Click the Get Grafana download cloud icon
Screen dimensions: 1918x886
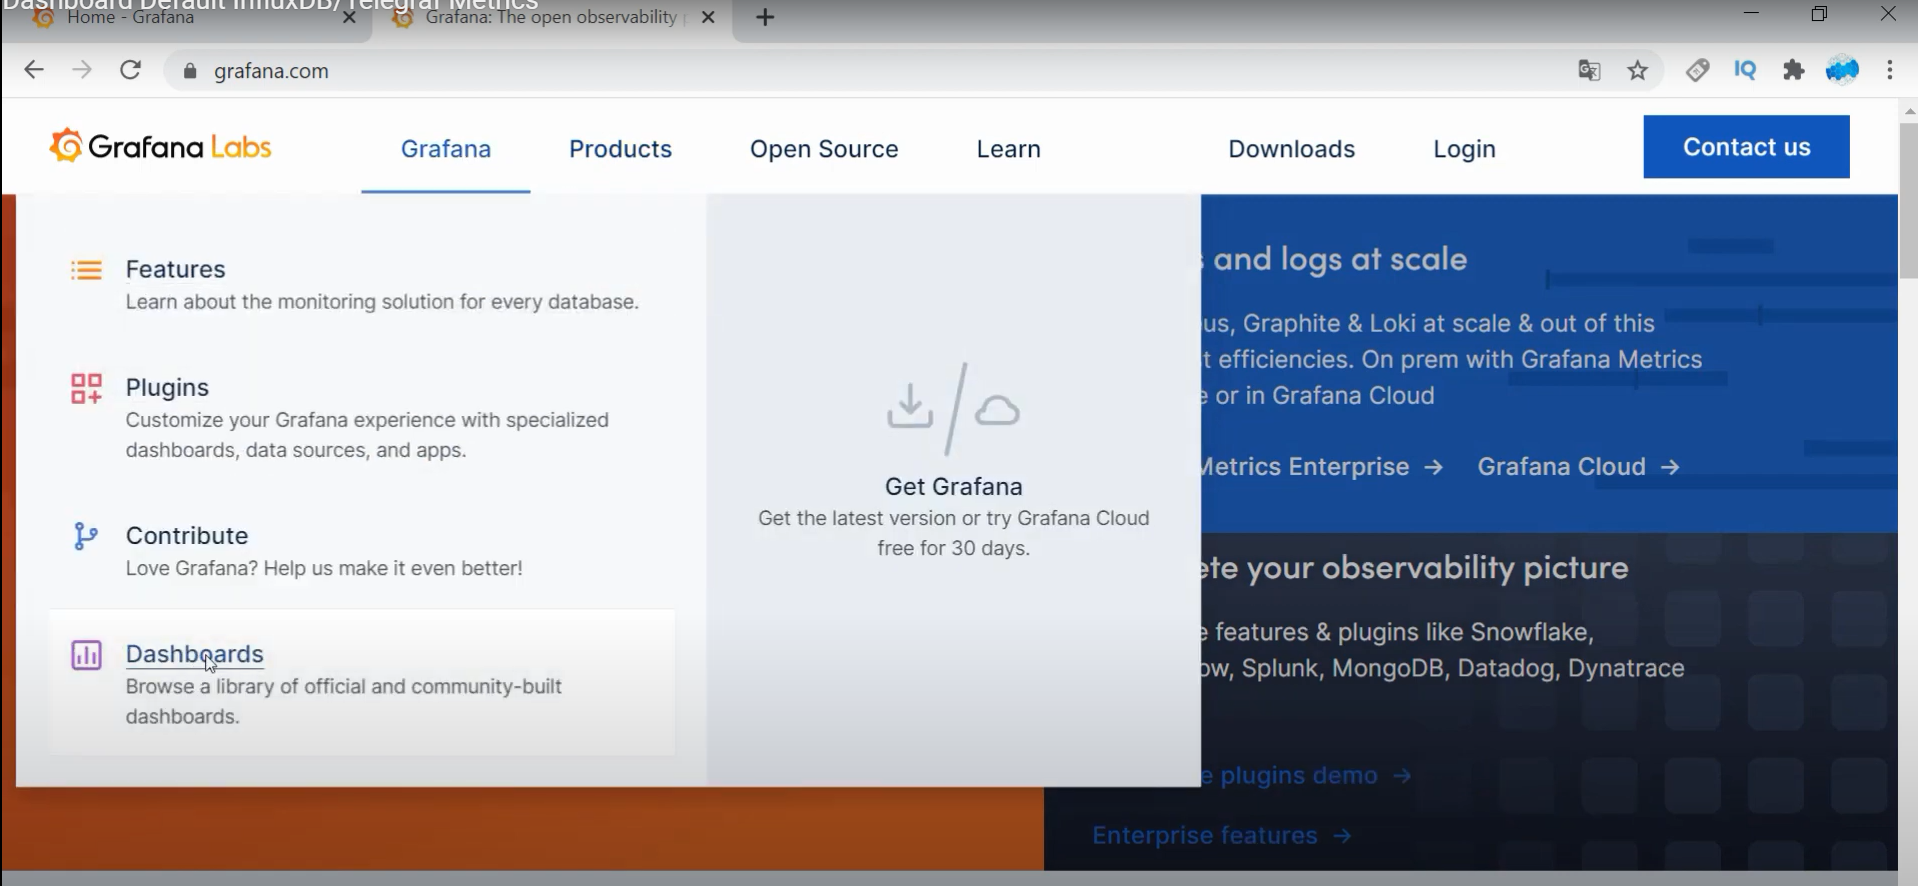click(x=953, y=409)
